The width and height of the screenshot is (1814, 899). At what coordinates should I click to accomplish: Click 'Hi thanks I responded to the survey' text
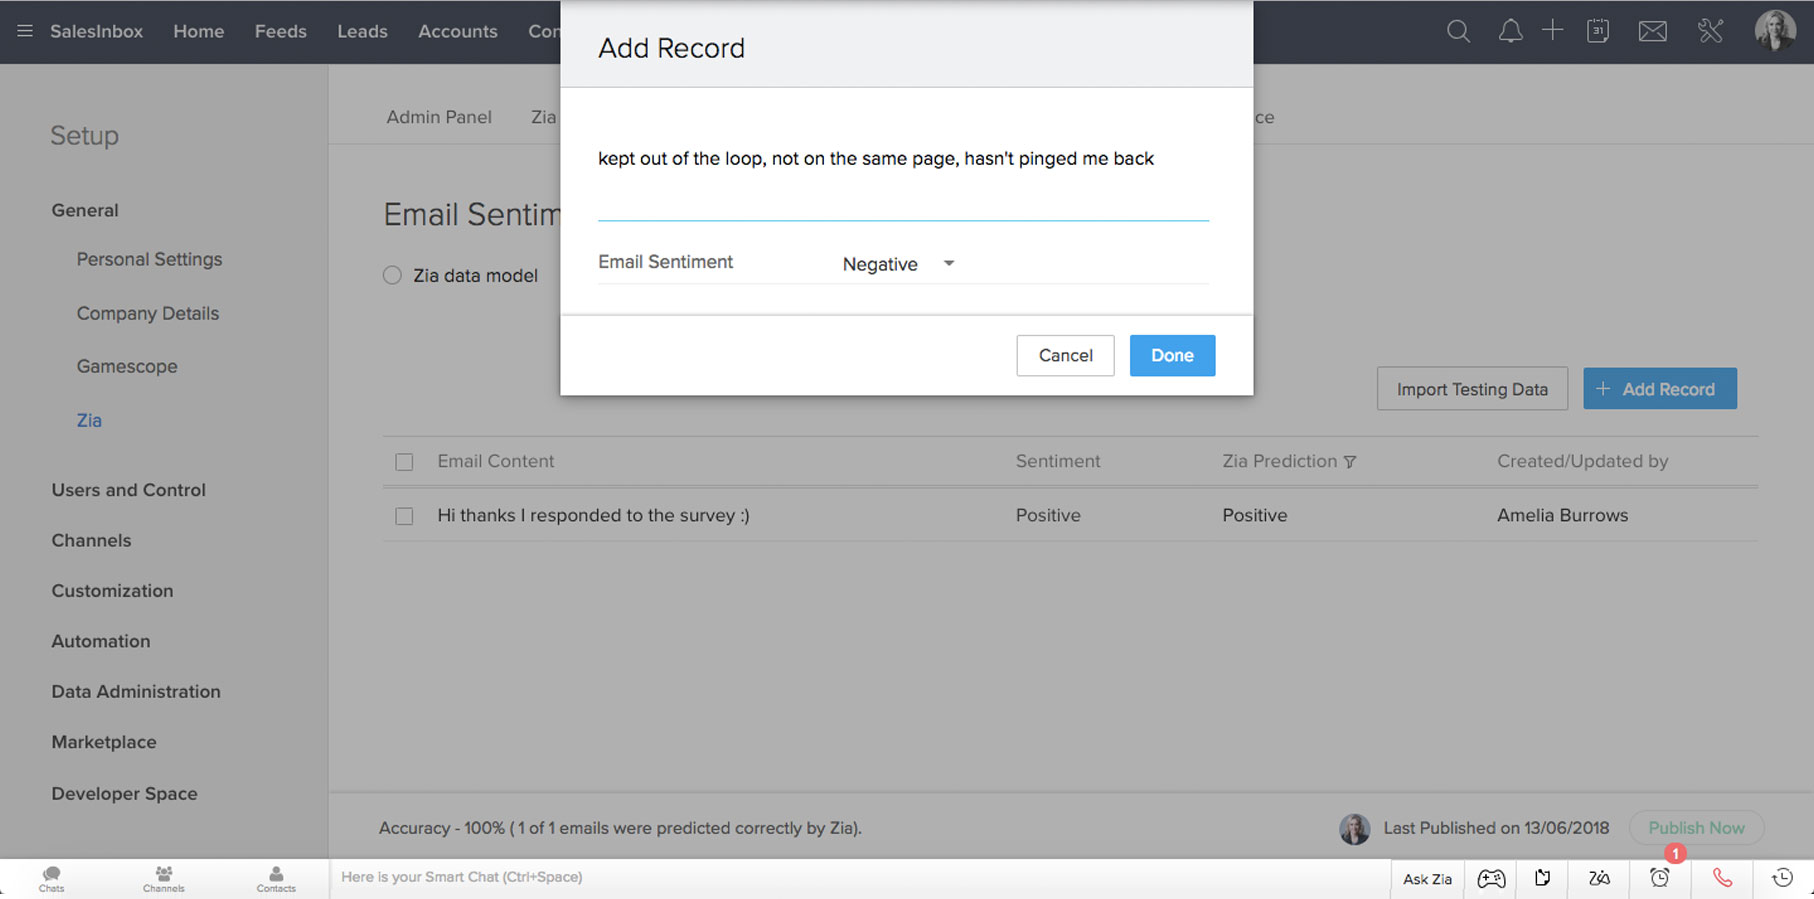point(593,516)
